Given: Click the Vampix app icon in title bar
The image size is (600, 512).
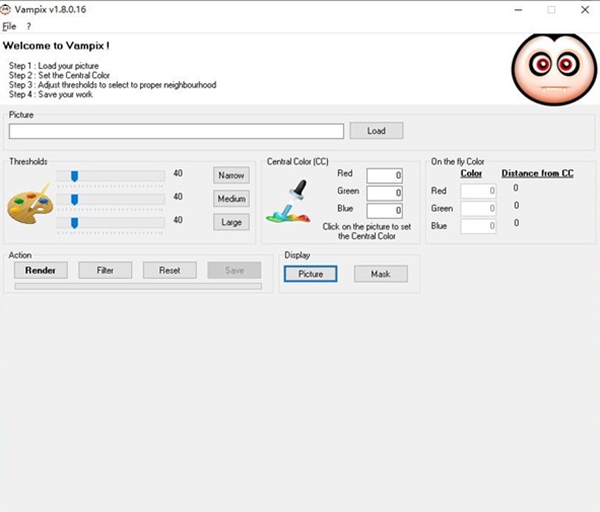Looking at the screenshot, I should point(5,10).
